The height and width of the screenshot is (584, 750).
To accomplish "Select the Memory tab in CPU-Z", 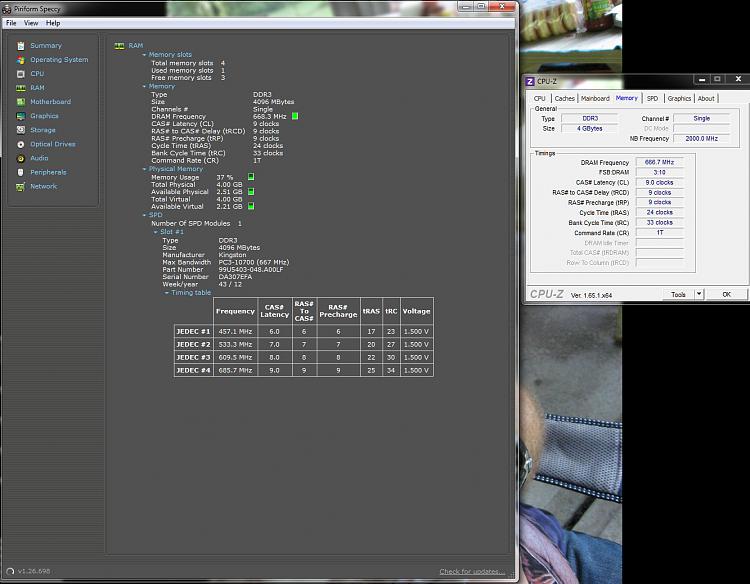I will coord(627,98).
